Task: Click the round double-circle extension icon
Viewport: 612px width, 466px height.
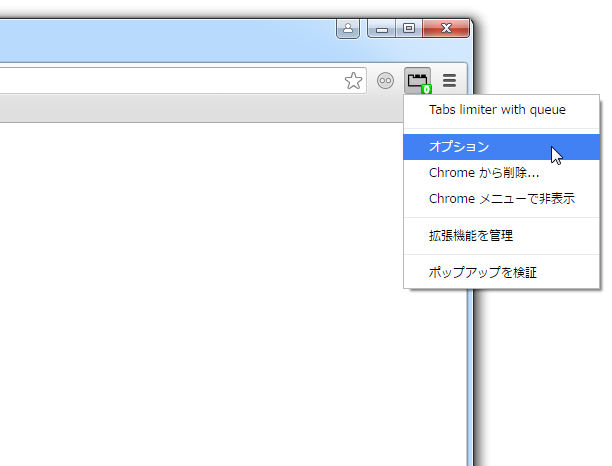Action: (x=385, y=81)
